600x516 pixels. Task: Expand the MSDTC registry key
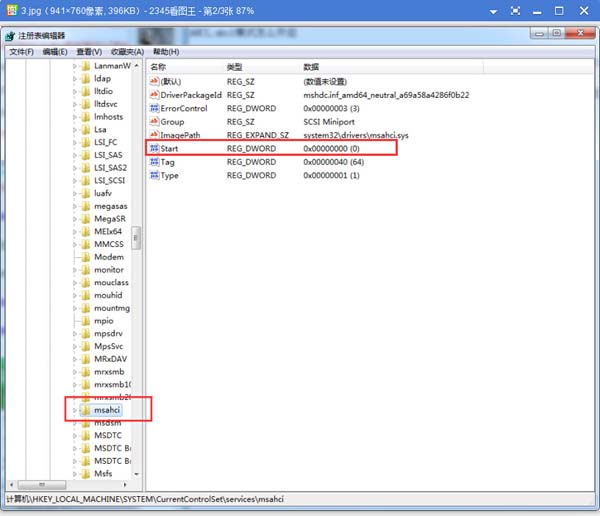pyautogui.click(x=75, y=436)
